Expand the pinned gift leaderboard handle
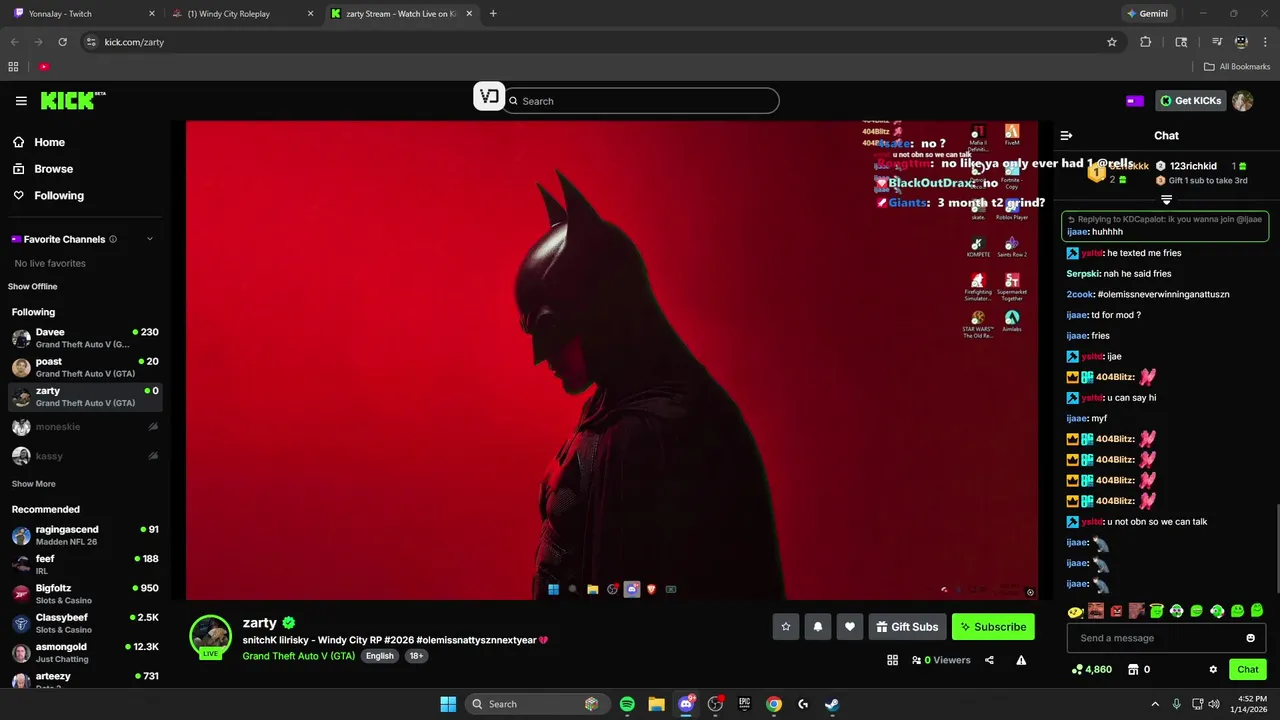Screen dimensions: 1280x720 click(1166, 200)
